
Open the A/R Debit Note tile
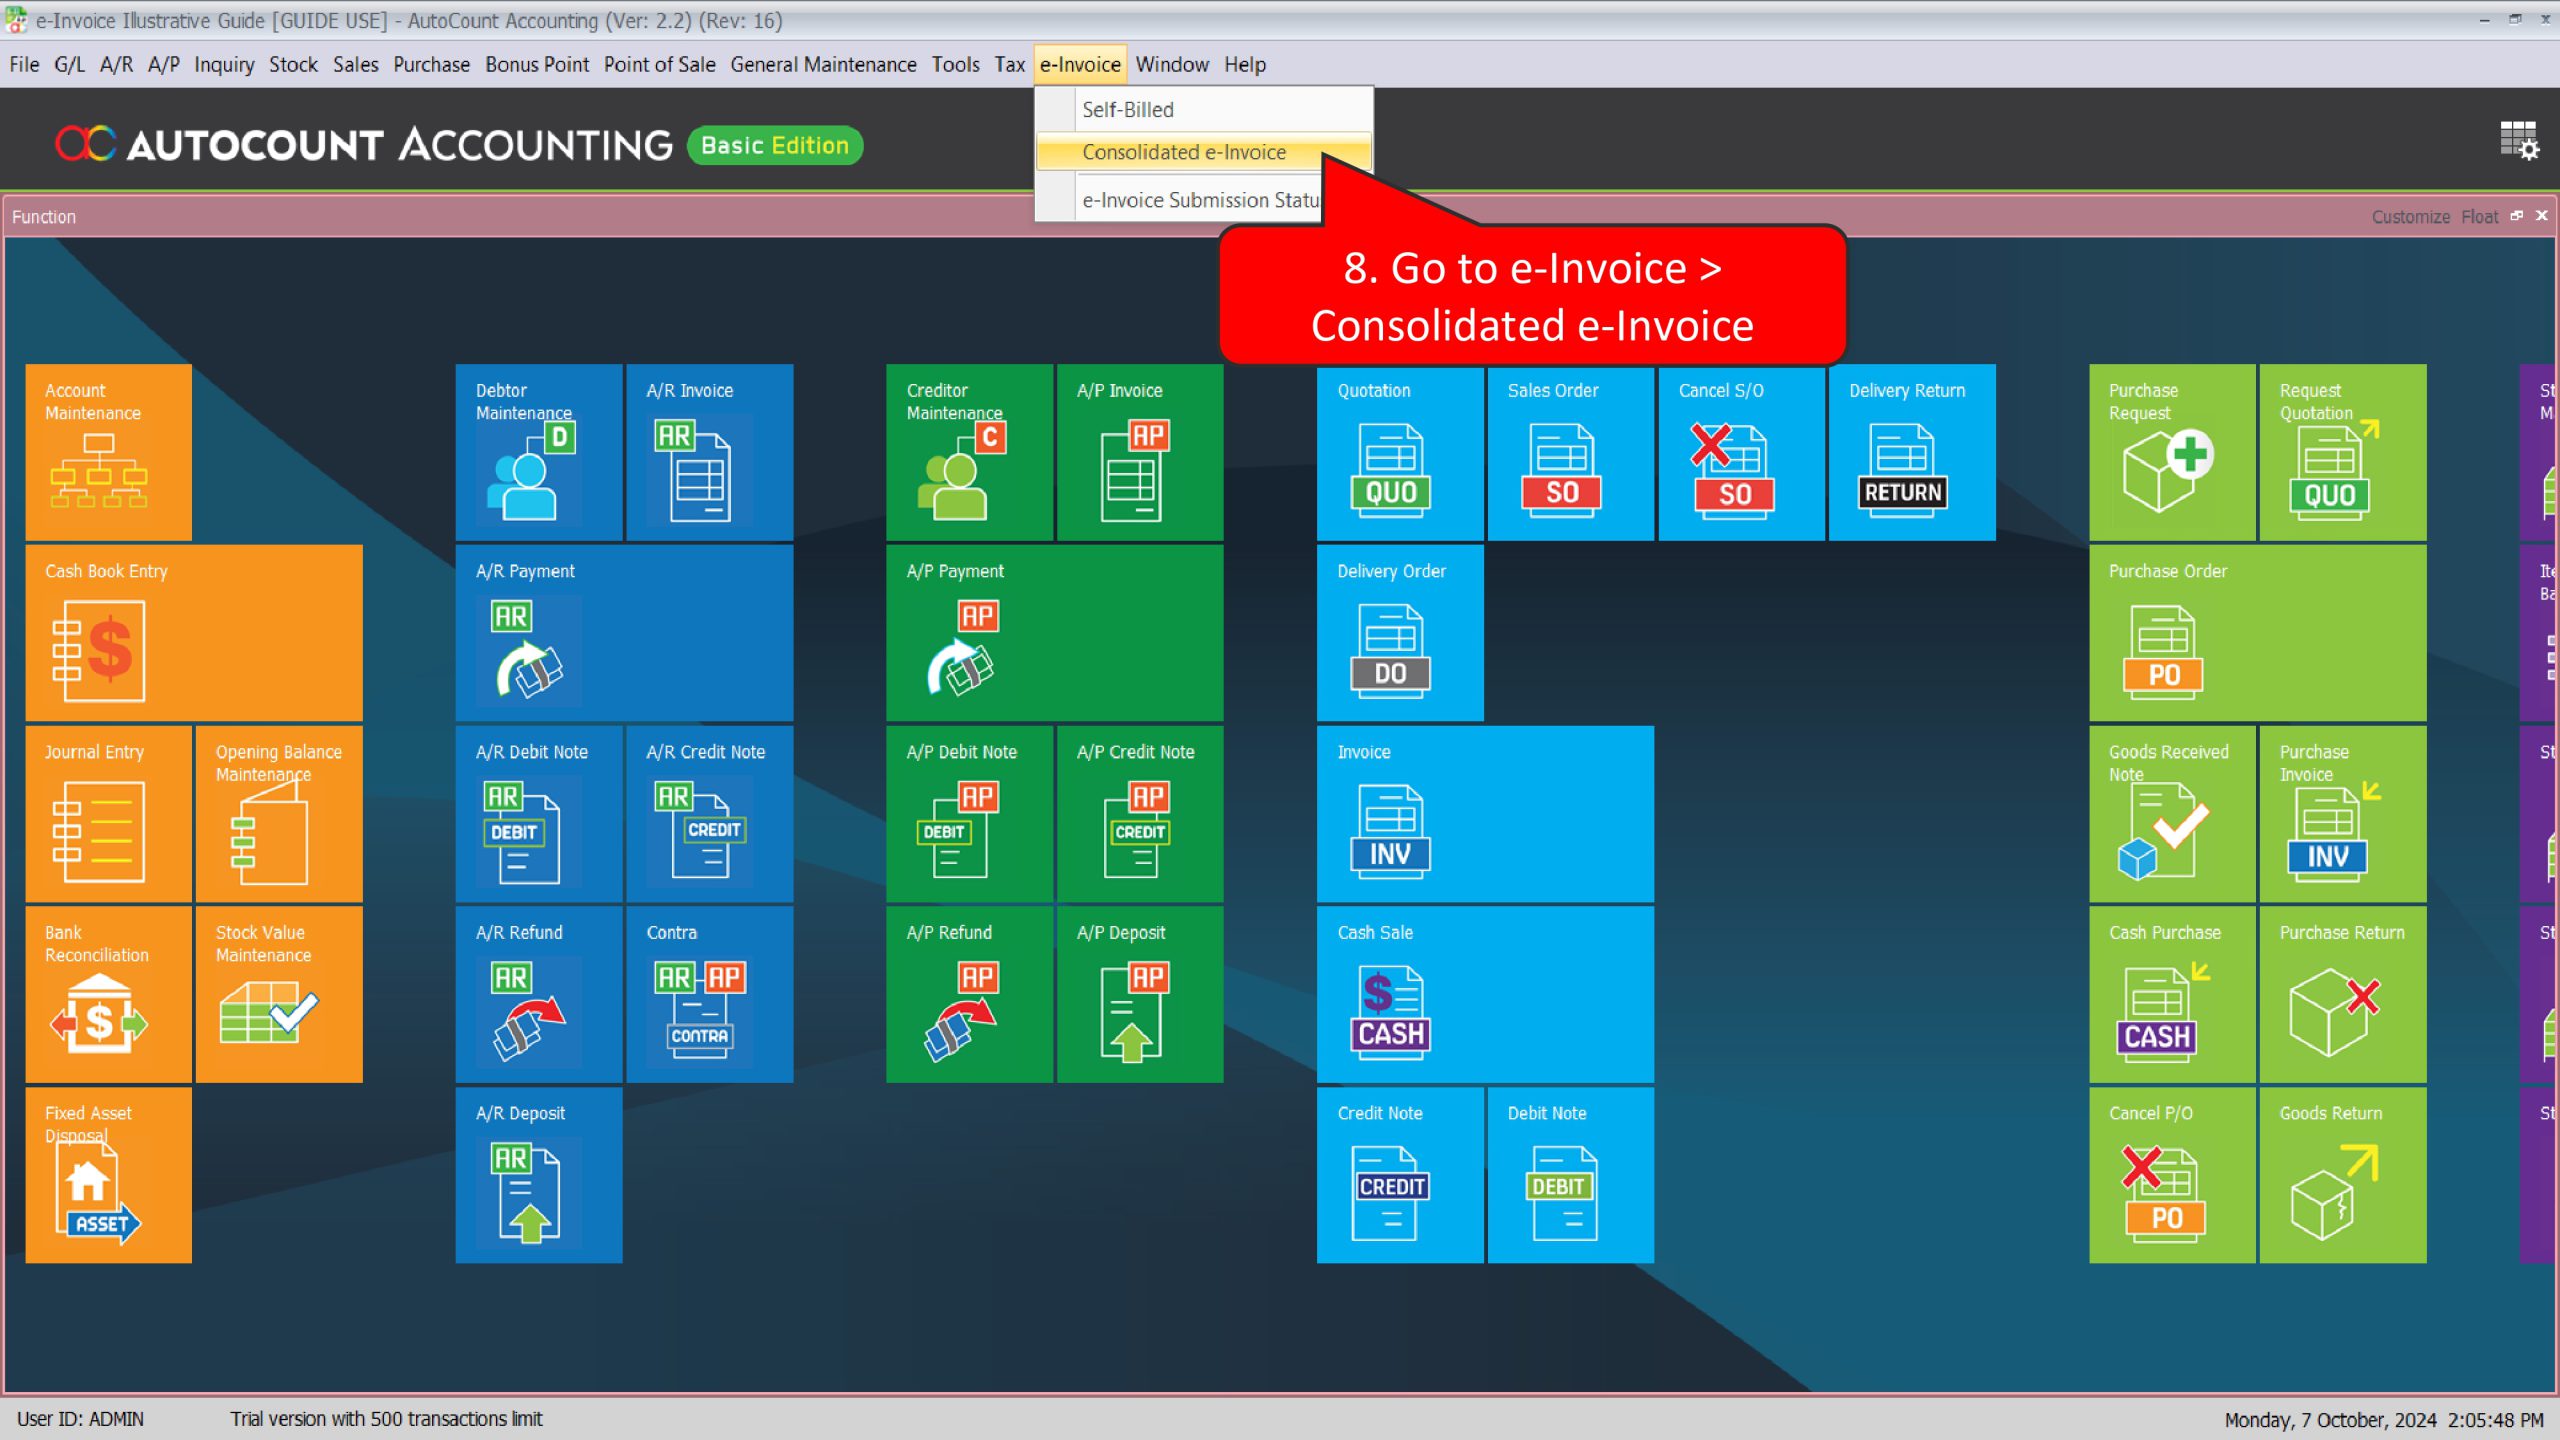pyautogui.click(x=539, y=814)
